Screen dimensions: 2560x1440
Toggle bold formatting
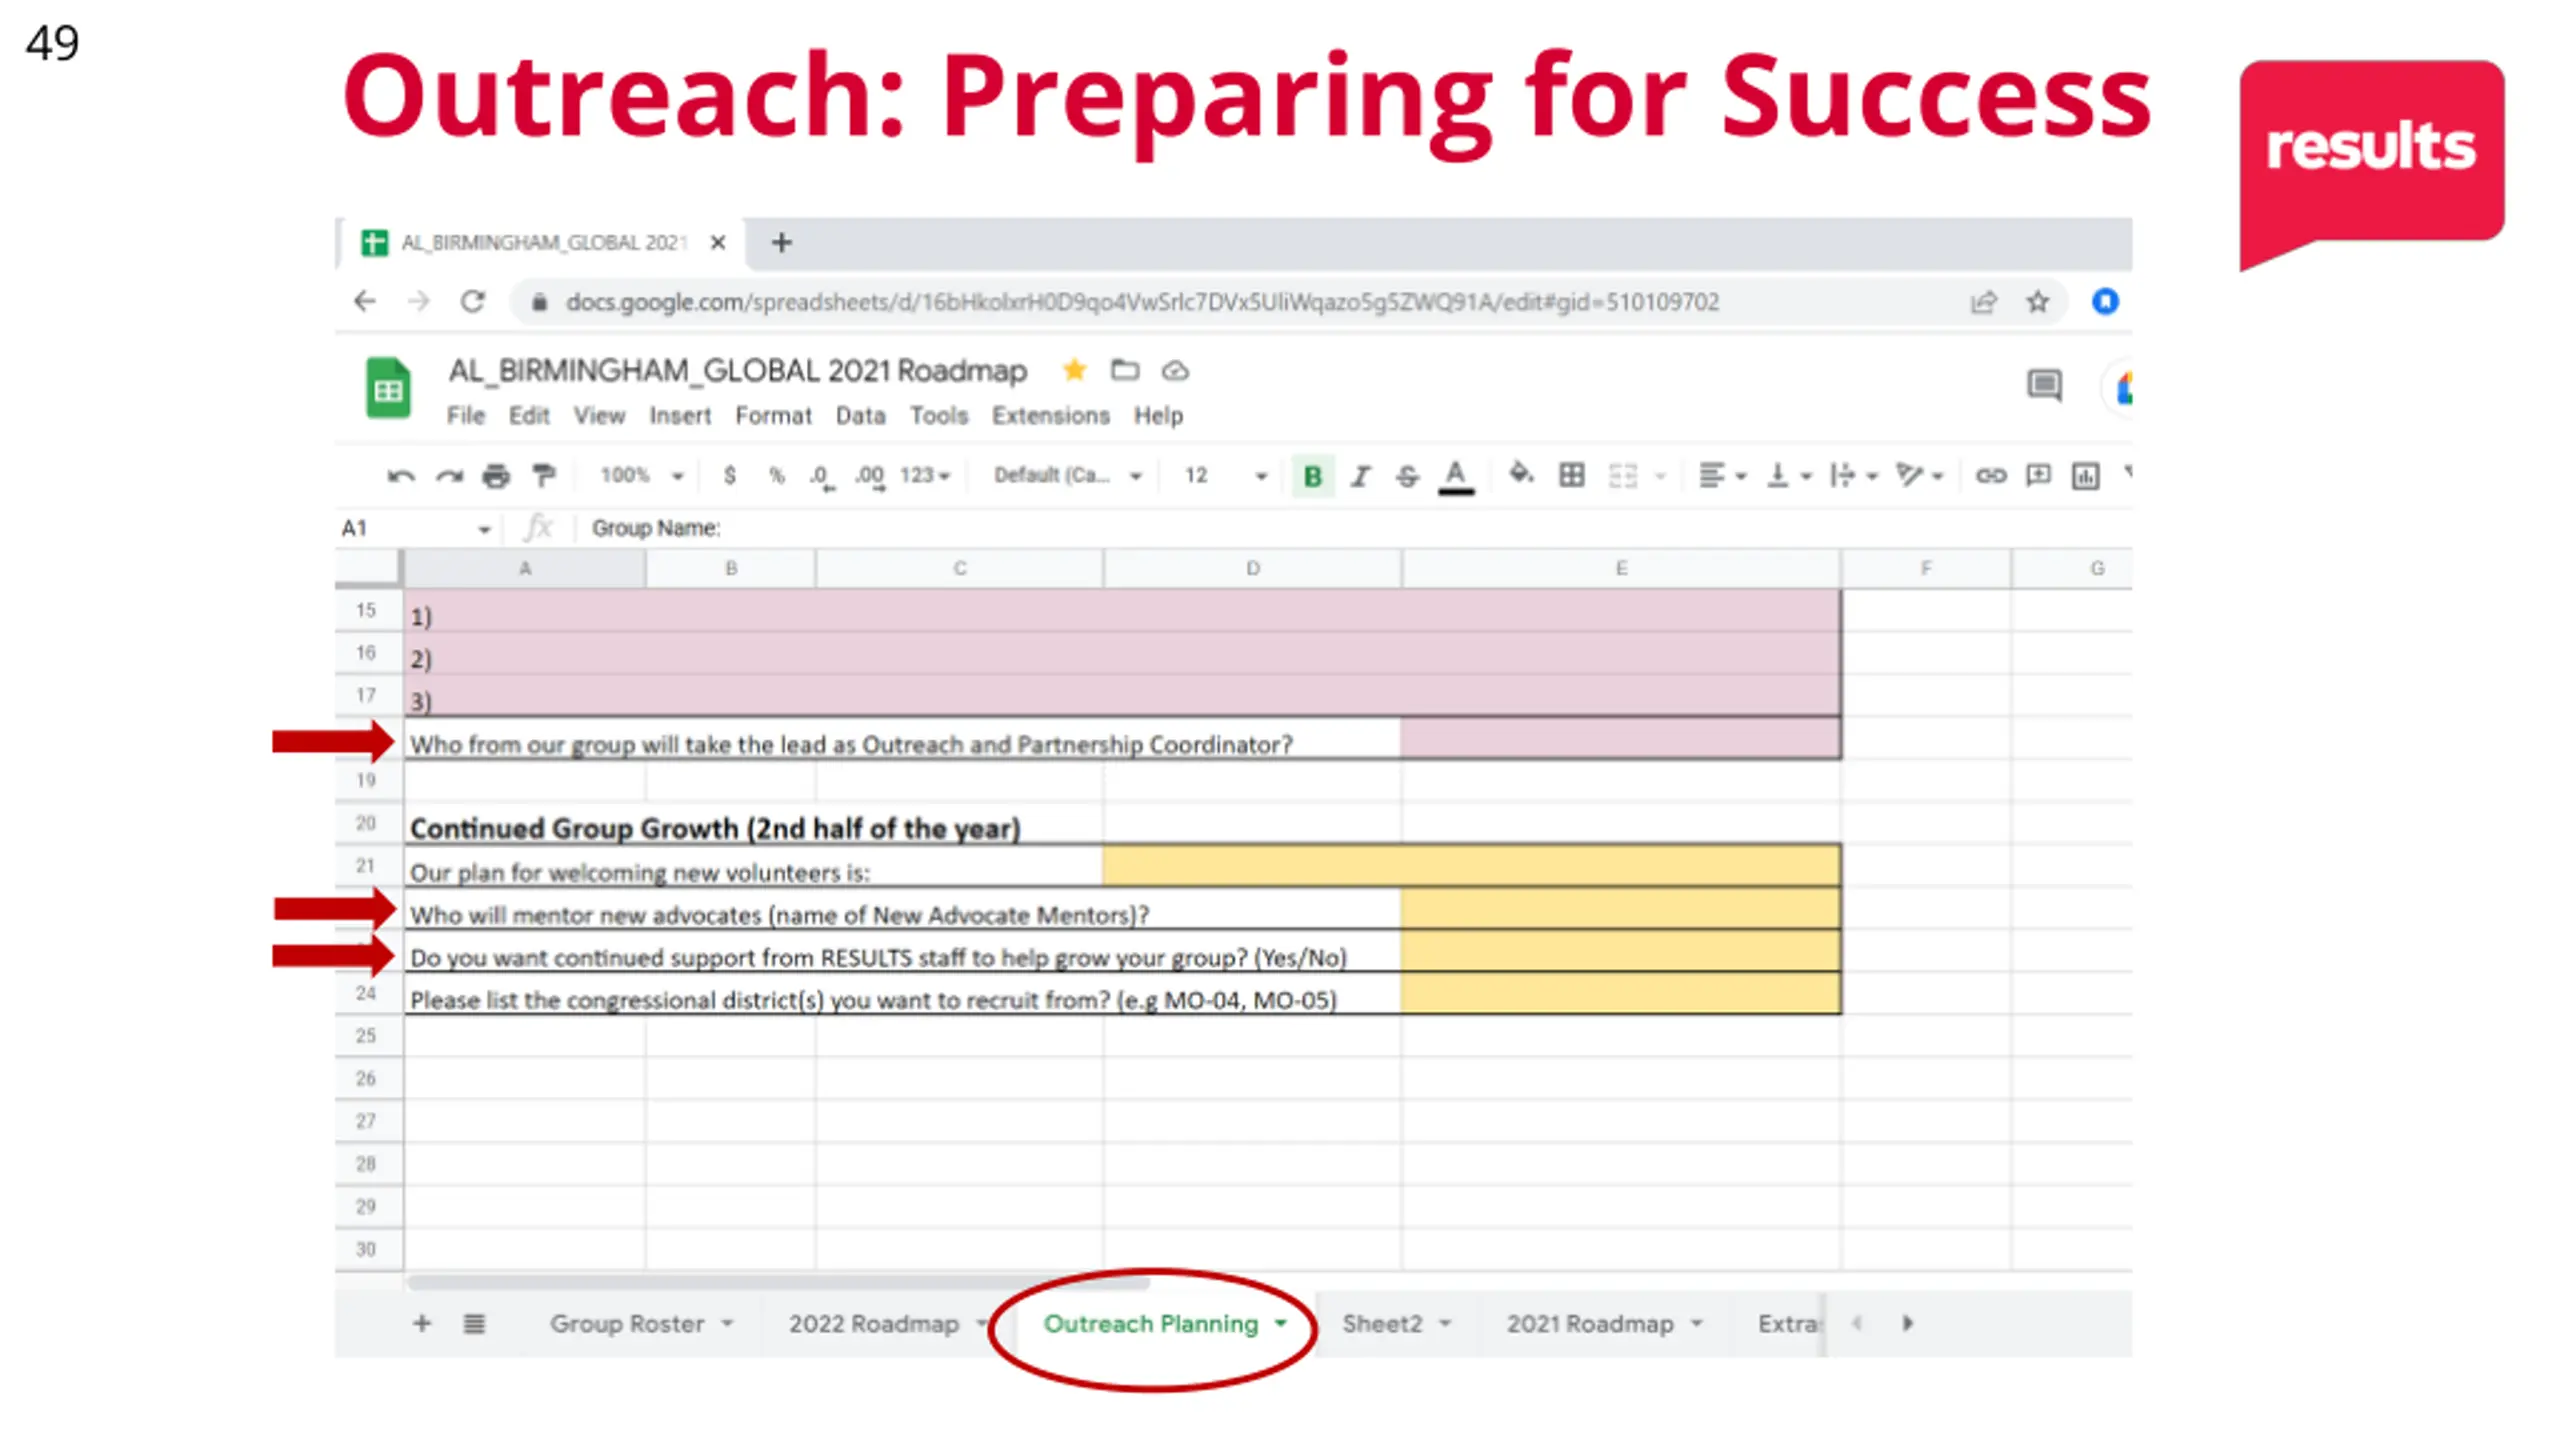[x=1313, y=476]
